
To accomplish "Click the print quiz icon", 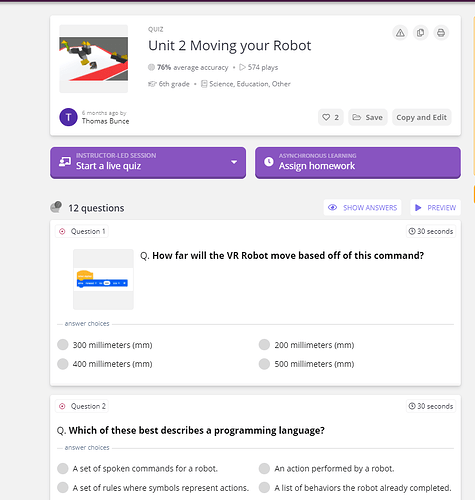I will (x=441, y=33).
